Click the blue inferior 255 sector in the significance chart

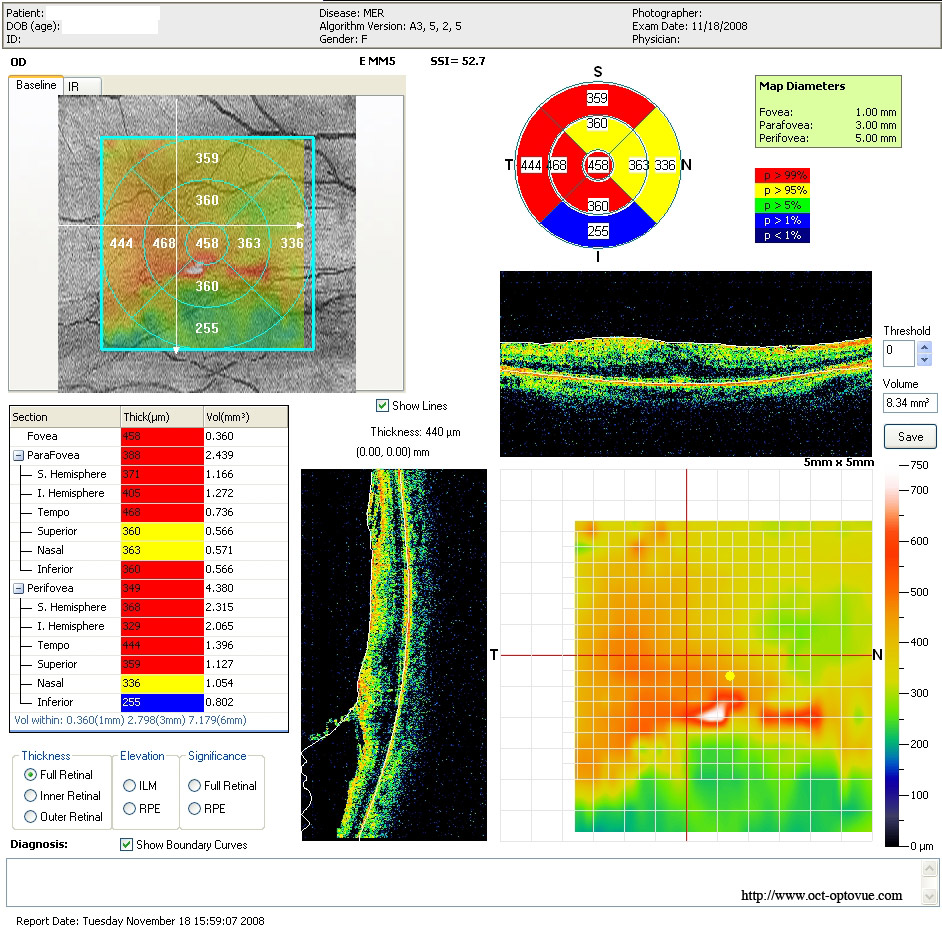(x=598, y=231)
